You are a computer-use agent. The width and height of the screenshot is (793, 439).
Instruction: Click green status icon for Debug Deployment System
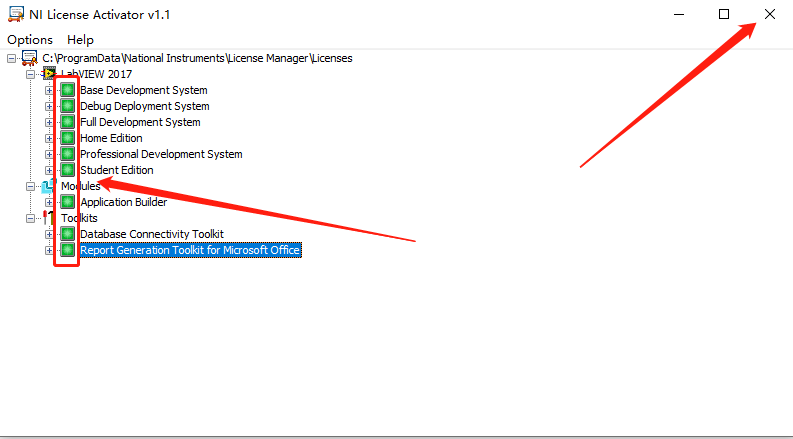67,106
